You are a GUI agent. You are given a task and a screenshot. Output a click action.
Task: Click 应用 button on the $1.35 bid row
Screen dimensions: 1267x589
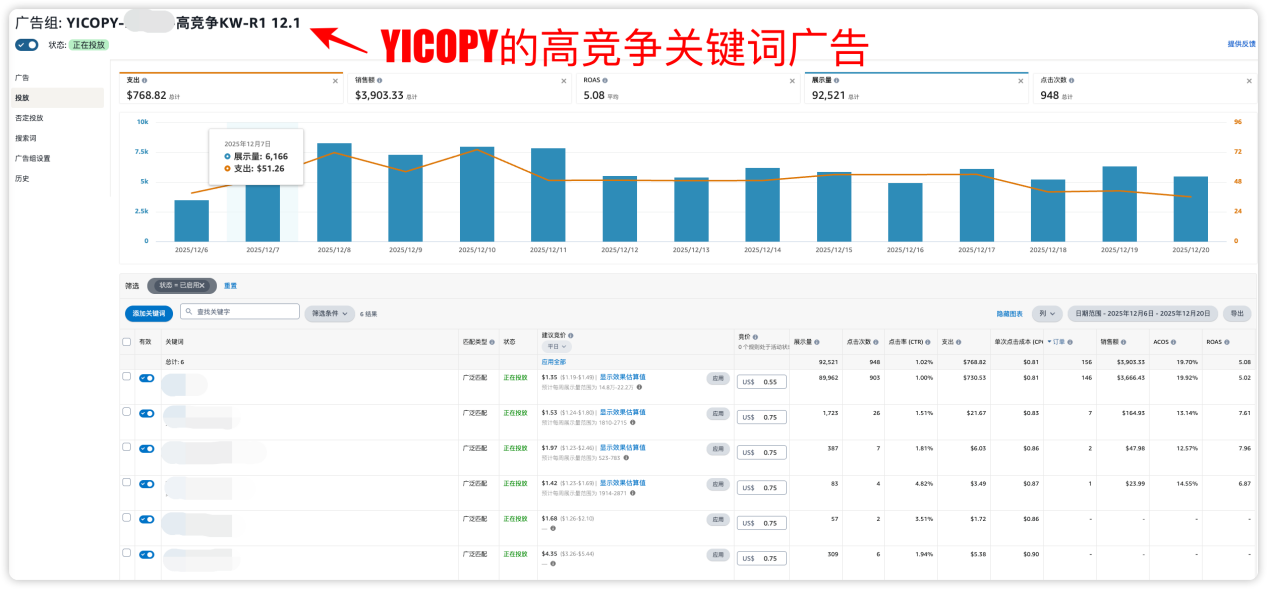tap(718, 379)
